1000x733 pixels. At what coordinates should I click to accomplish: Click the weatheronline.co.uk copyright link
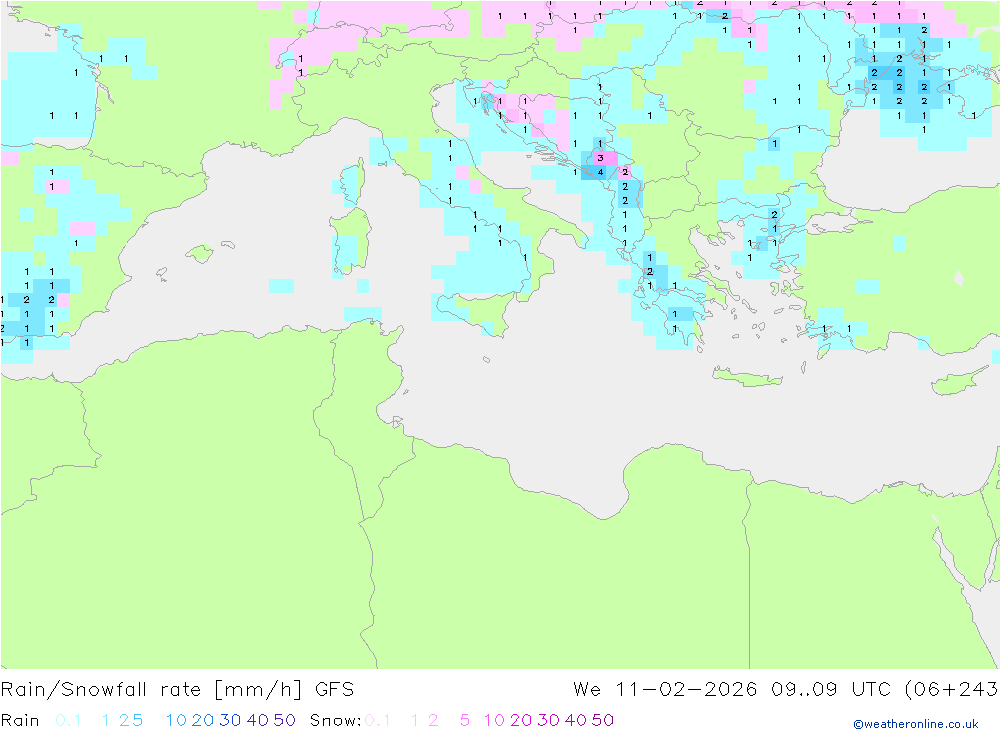[x=916, y=724]
